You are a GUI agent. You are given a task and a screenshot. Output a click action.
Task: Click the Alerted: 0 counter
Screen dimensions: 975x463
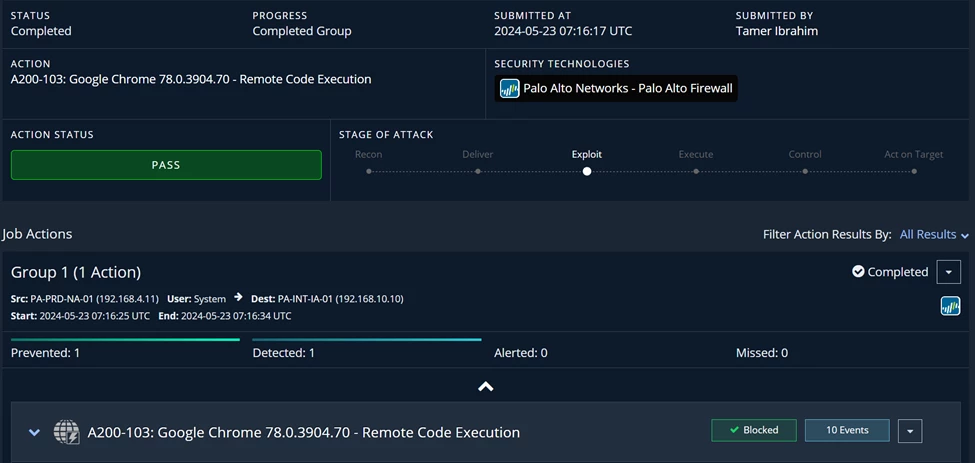point(520,353)
